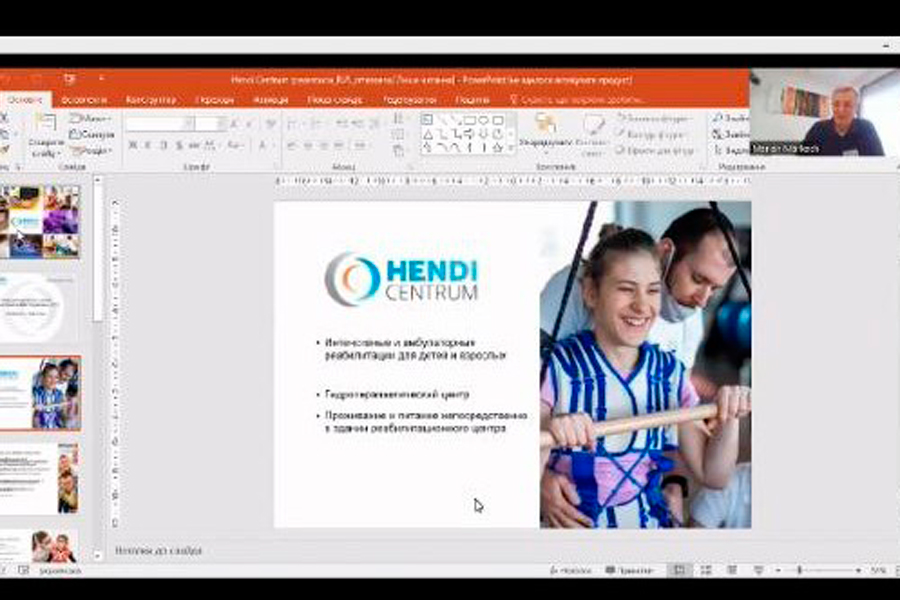Click the increase list level icon
Screen dimensions: 900x600
click(x=358, y=123)
